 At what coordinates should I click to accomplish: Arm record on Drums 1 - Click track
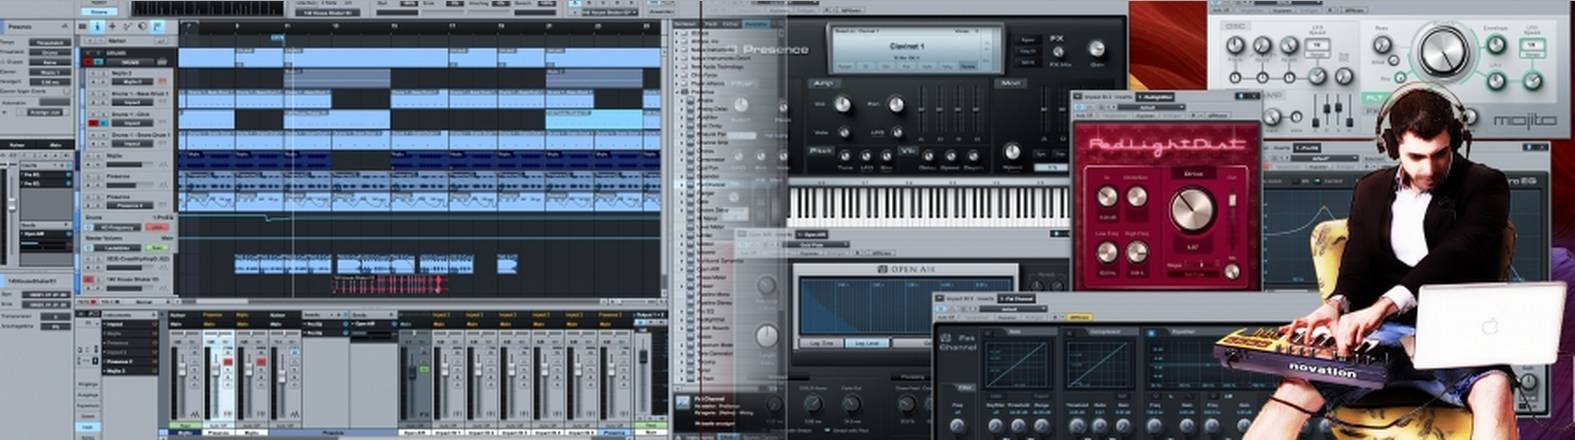(92, 123)
